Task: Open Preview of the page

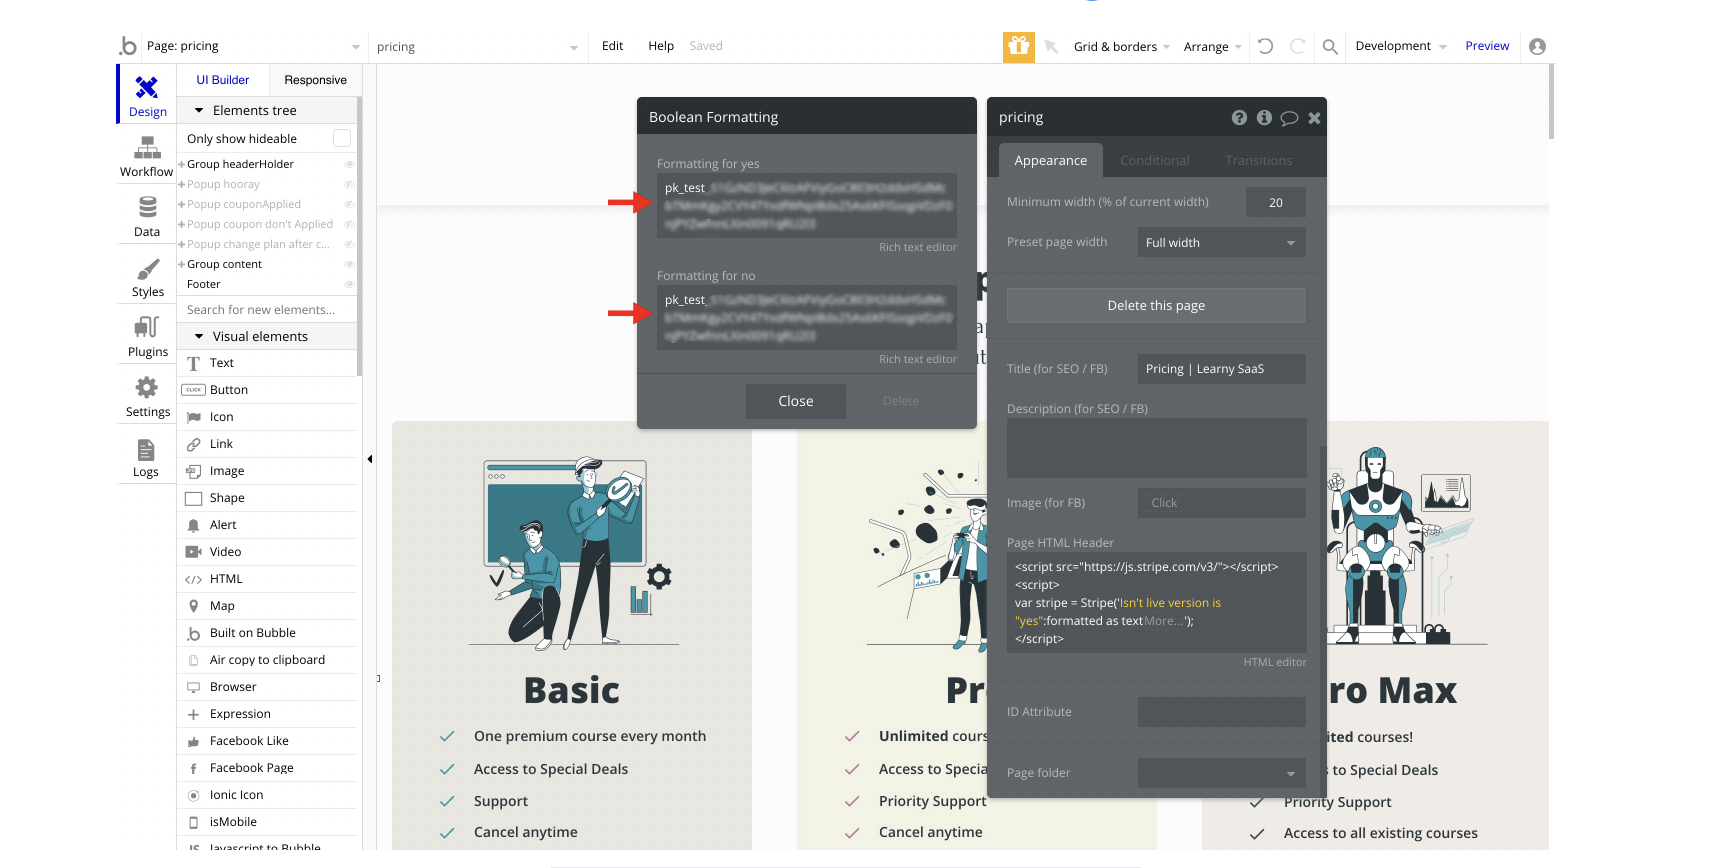Action: [1487, 46]
